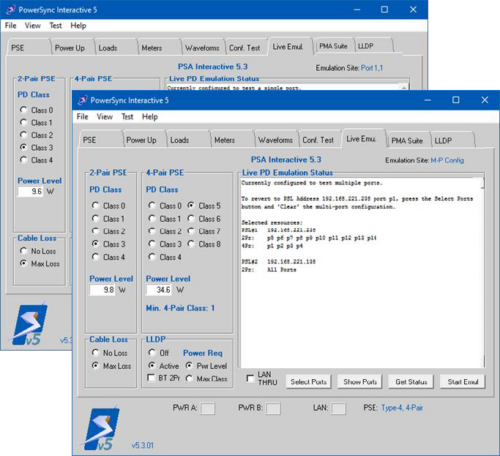This screenshot has width=500, height=456.
Task: Switch to the Power Up tab in front window
Action: click(144, 140)
